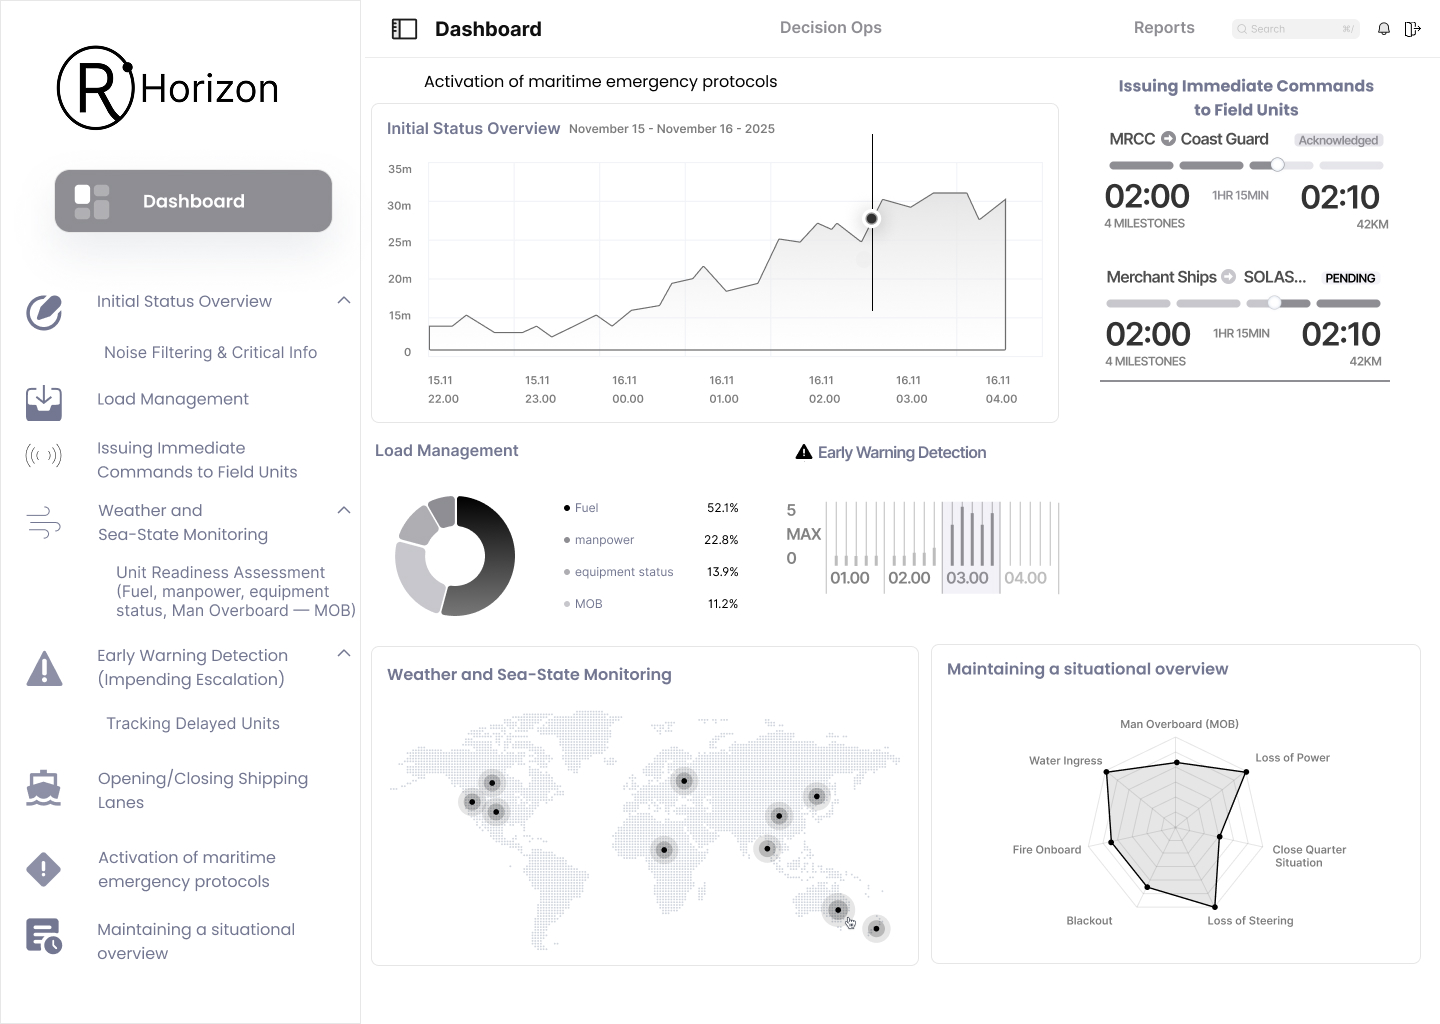Screen dimensions: 1440x1024
Task: Click the situational overview report icon
Action: tap(44, 937)
